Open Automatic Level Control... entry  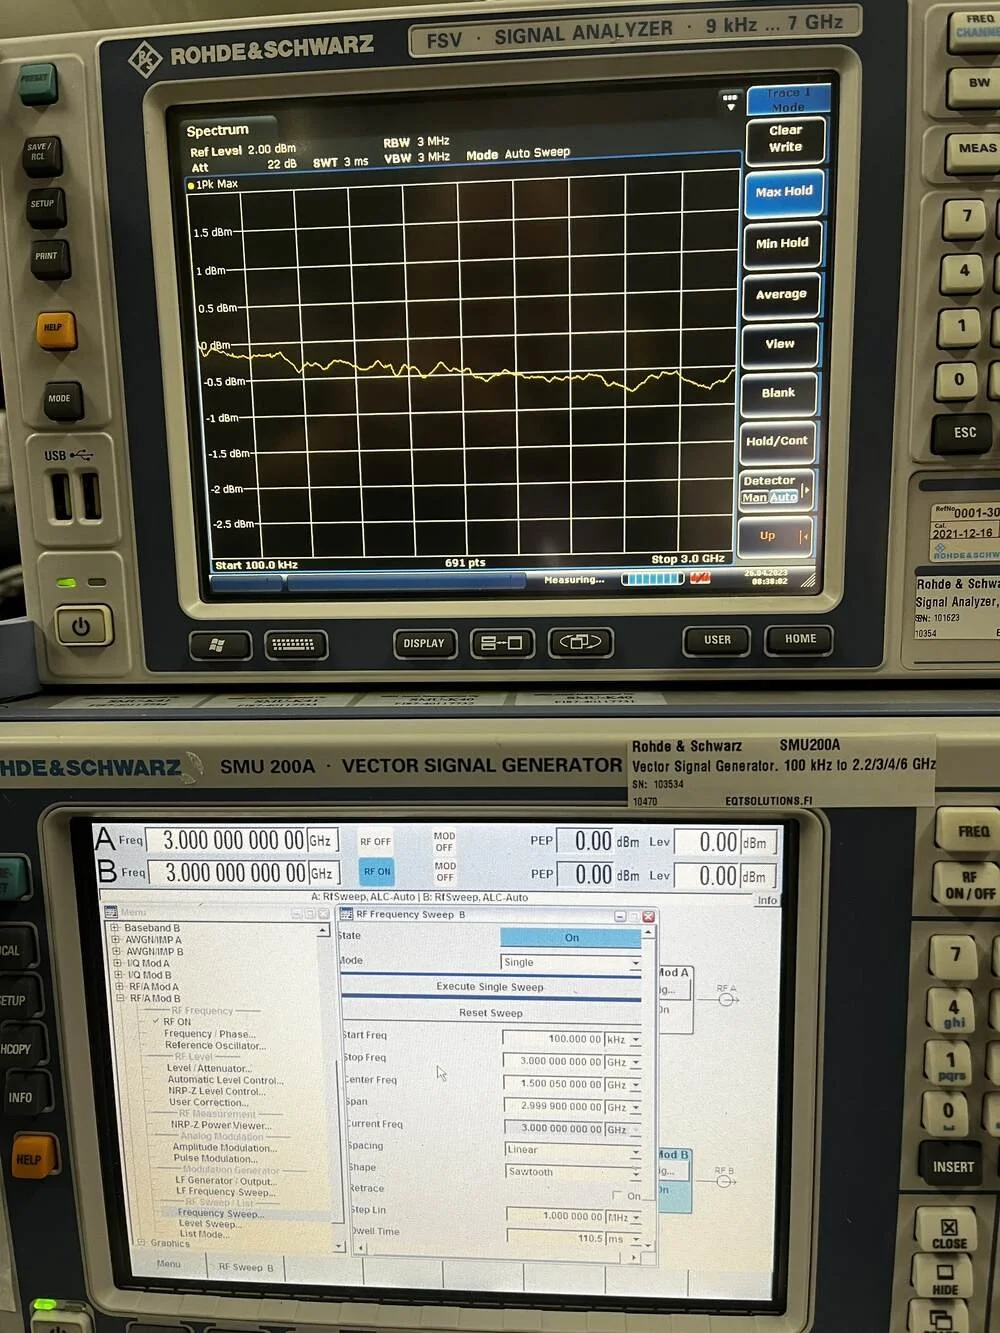pyautogui.click(x=226, y=1080)
